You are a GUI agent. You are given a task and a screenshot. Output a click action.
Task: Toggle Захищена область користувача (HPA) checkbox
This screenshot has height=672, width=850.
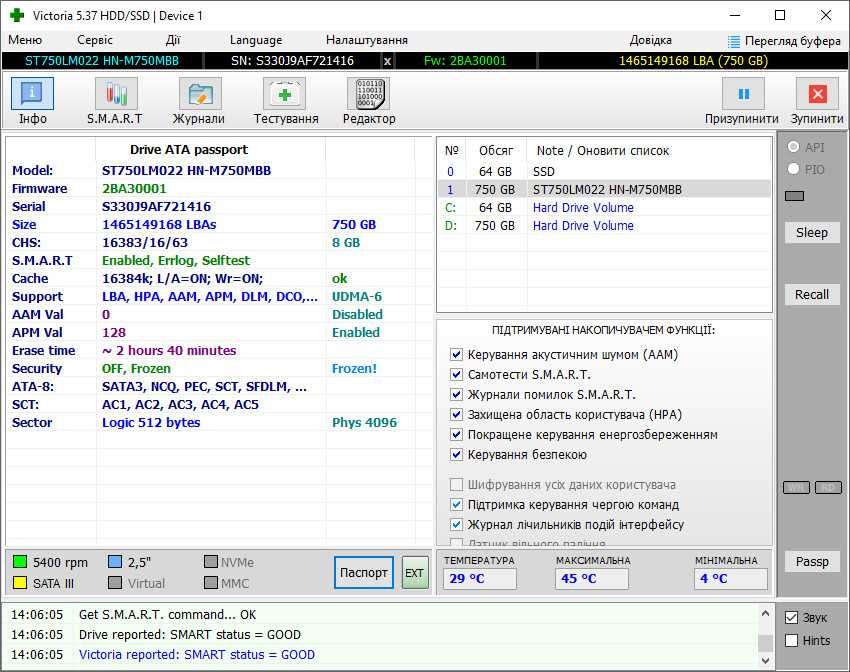click(x=456, y=415)
